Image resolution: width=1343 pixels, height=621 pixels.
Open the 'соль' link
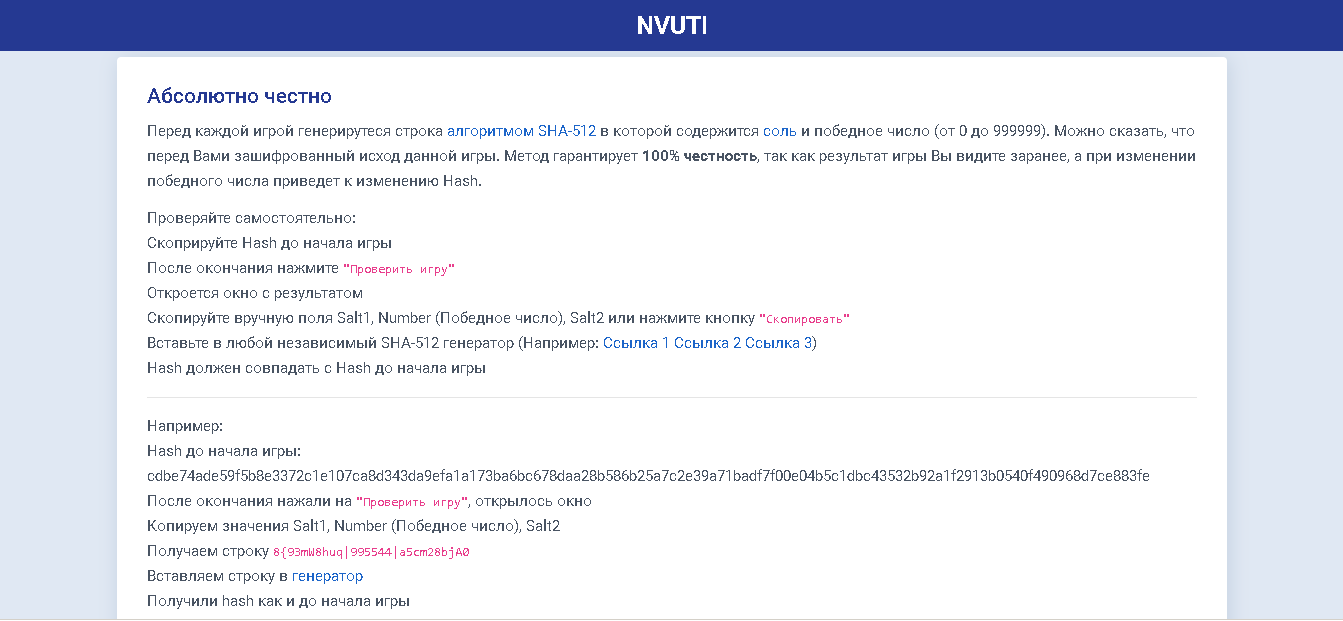coord(780,131)
